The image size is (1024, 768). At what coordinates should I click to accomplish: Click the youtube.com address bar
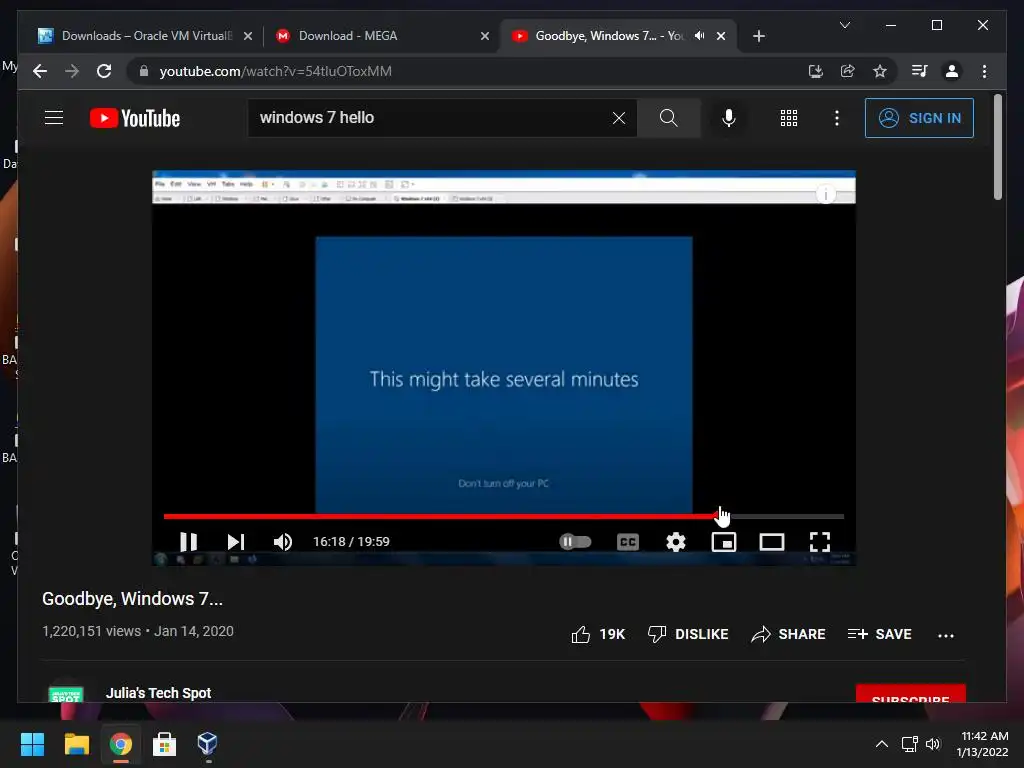point(276,71)
